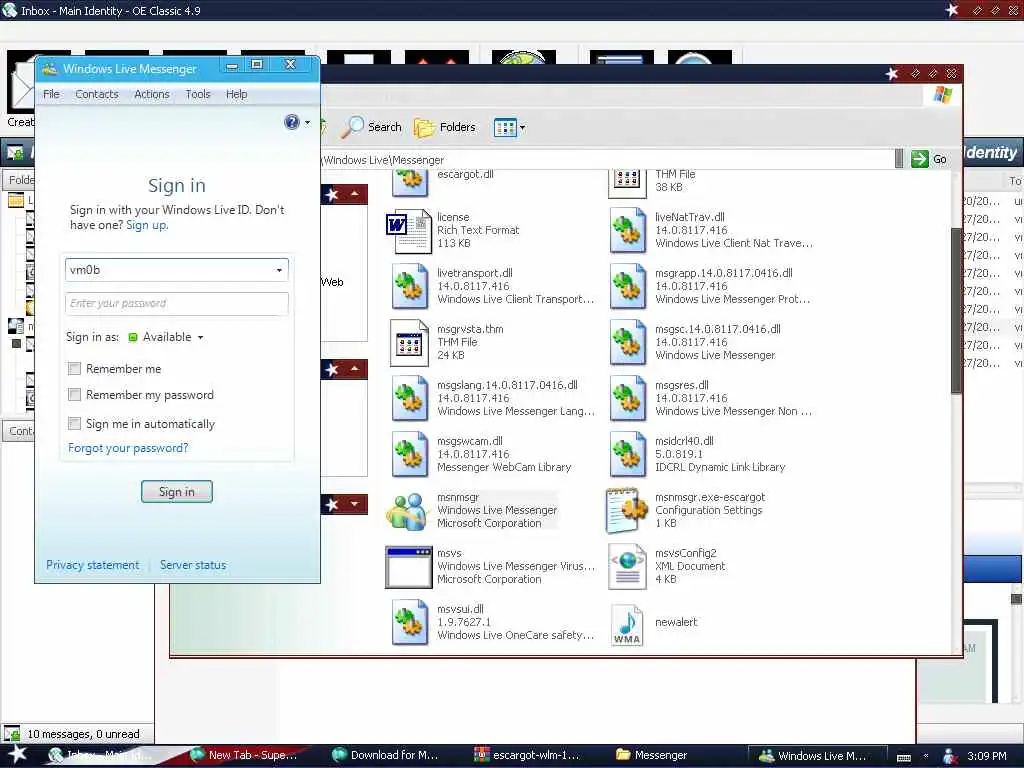Open the File menu in Messenger

(x=51, y=94)
